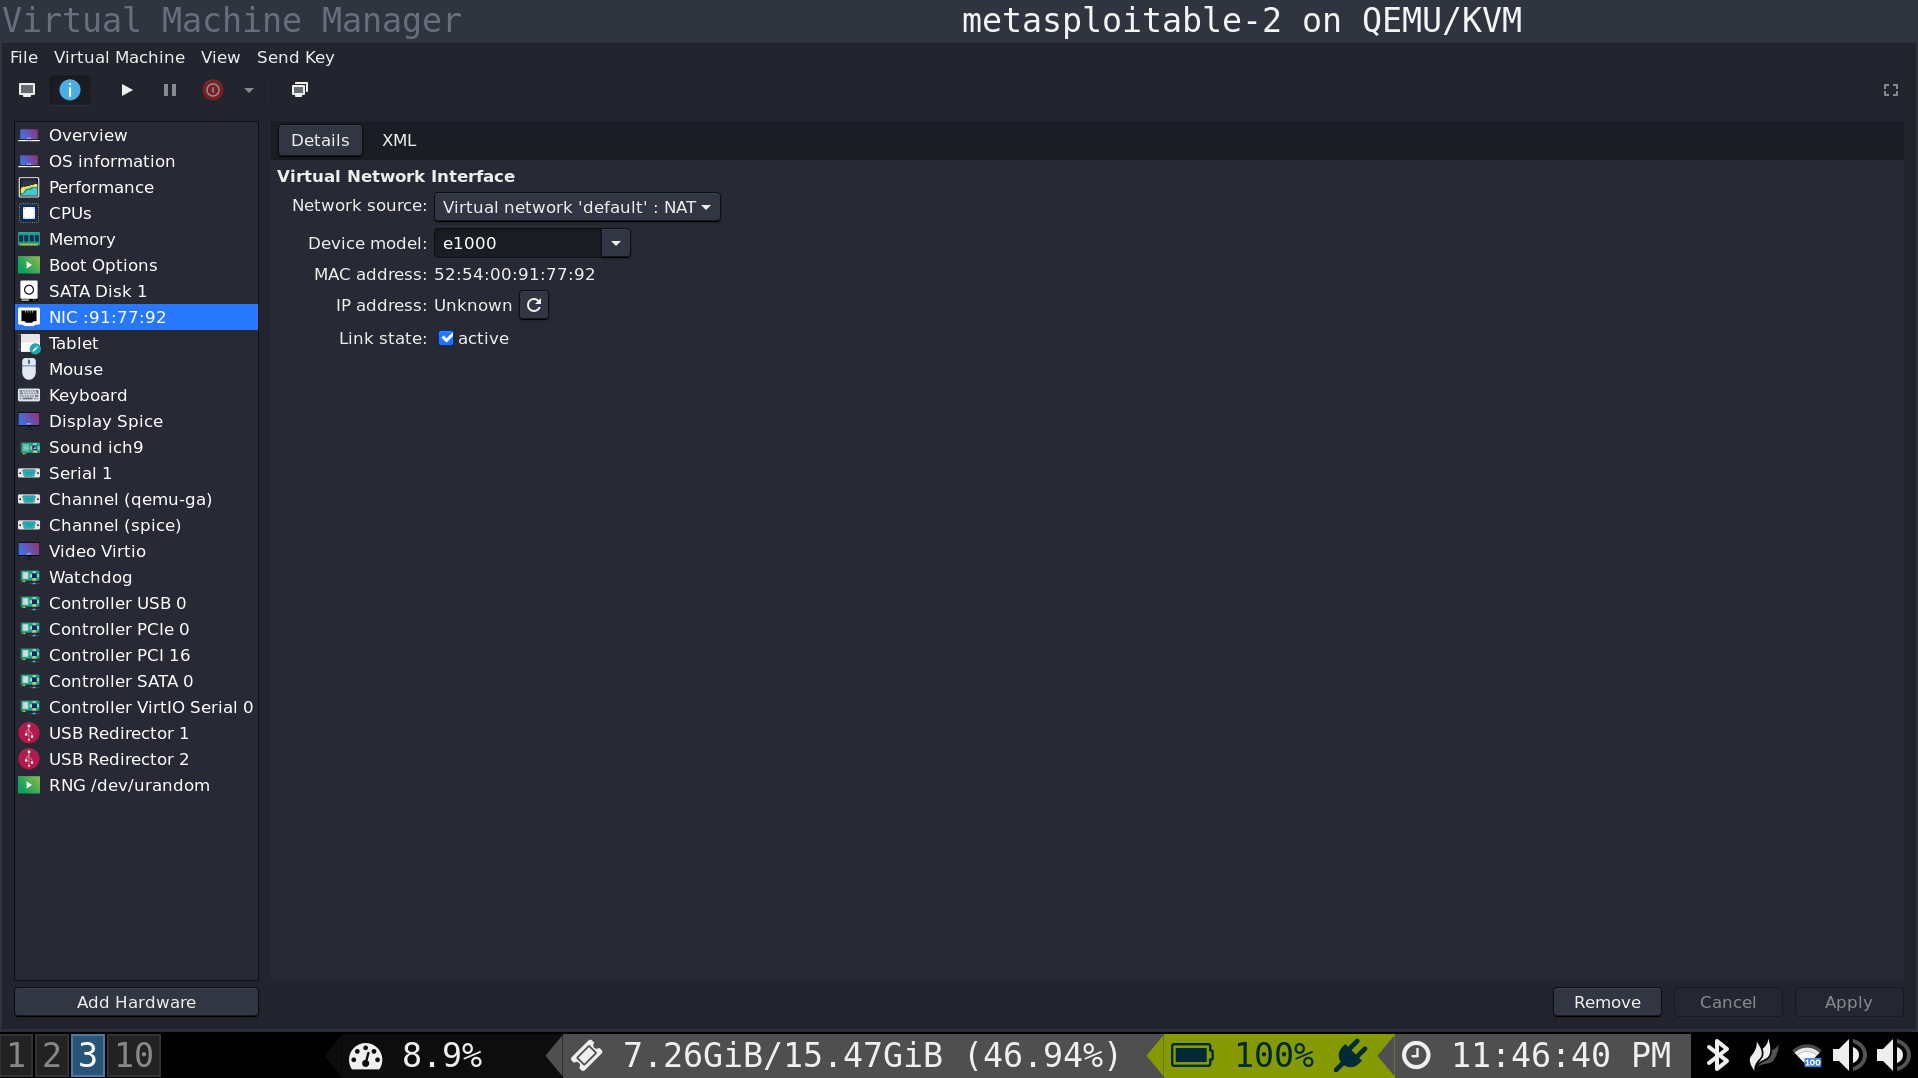Select RNG /dev/urandom device
This screenshot has width=1918, height=1078.
click(x=136, y=785)
